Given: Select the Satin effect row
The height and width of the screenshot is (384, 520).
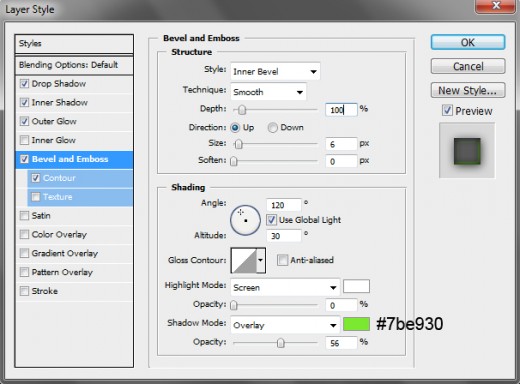Looking at the screenshot, I should pyautogui.click(x=74, y=216).
